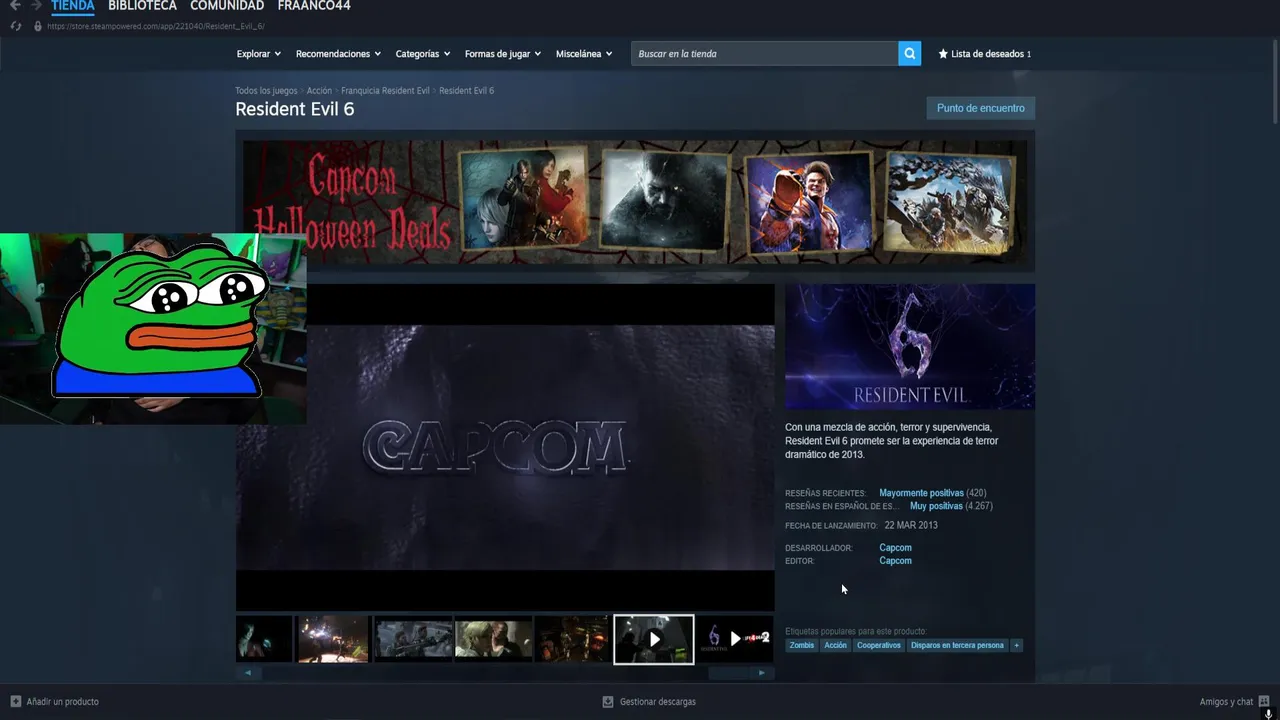Focus the Buscar en la tienda field
Viewport: 1280px width, 720px height.
click(765, 54)
